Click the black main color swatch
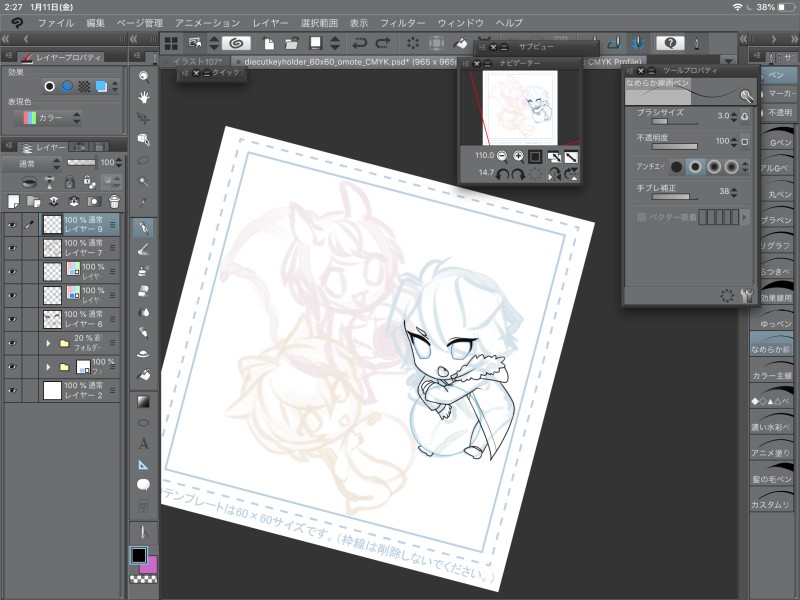Screen dimensions: 800x600 [x=138, y=555]
